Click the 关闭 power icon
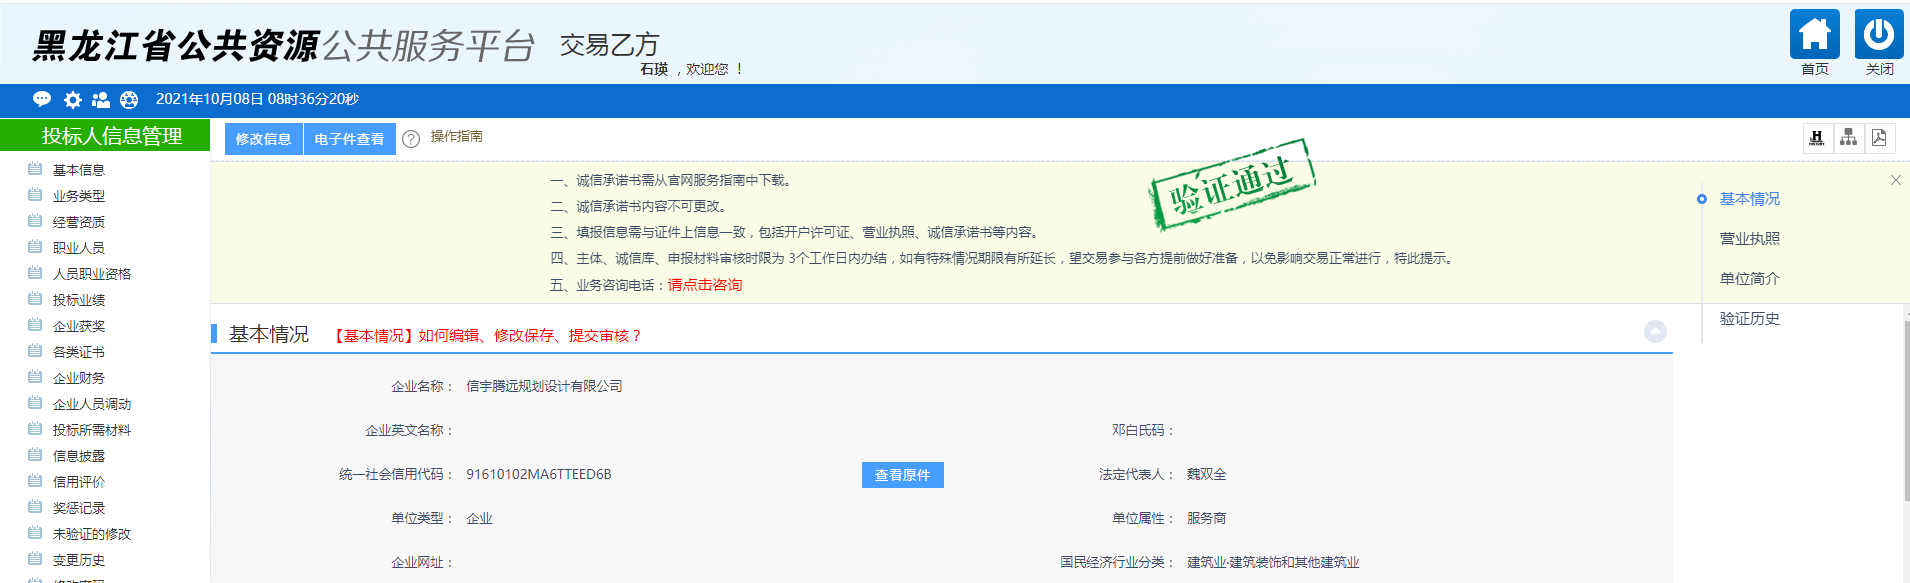Image resolution: width=1910 pixels, height=583 pixels. (x=1879, y=35)
